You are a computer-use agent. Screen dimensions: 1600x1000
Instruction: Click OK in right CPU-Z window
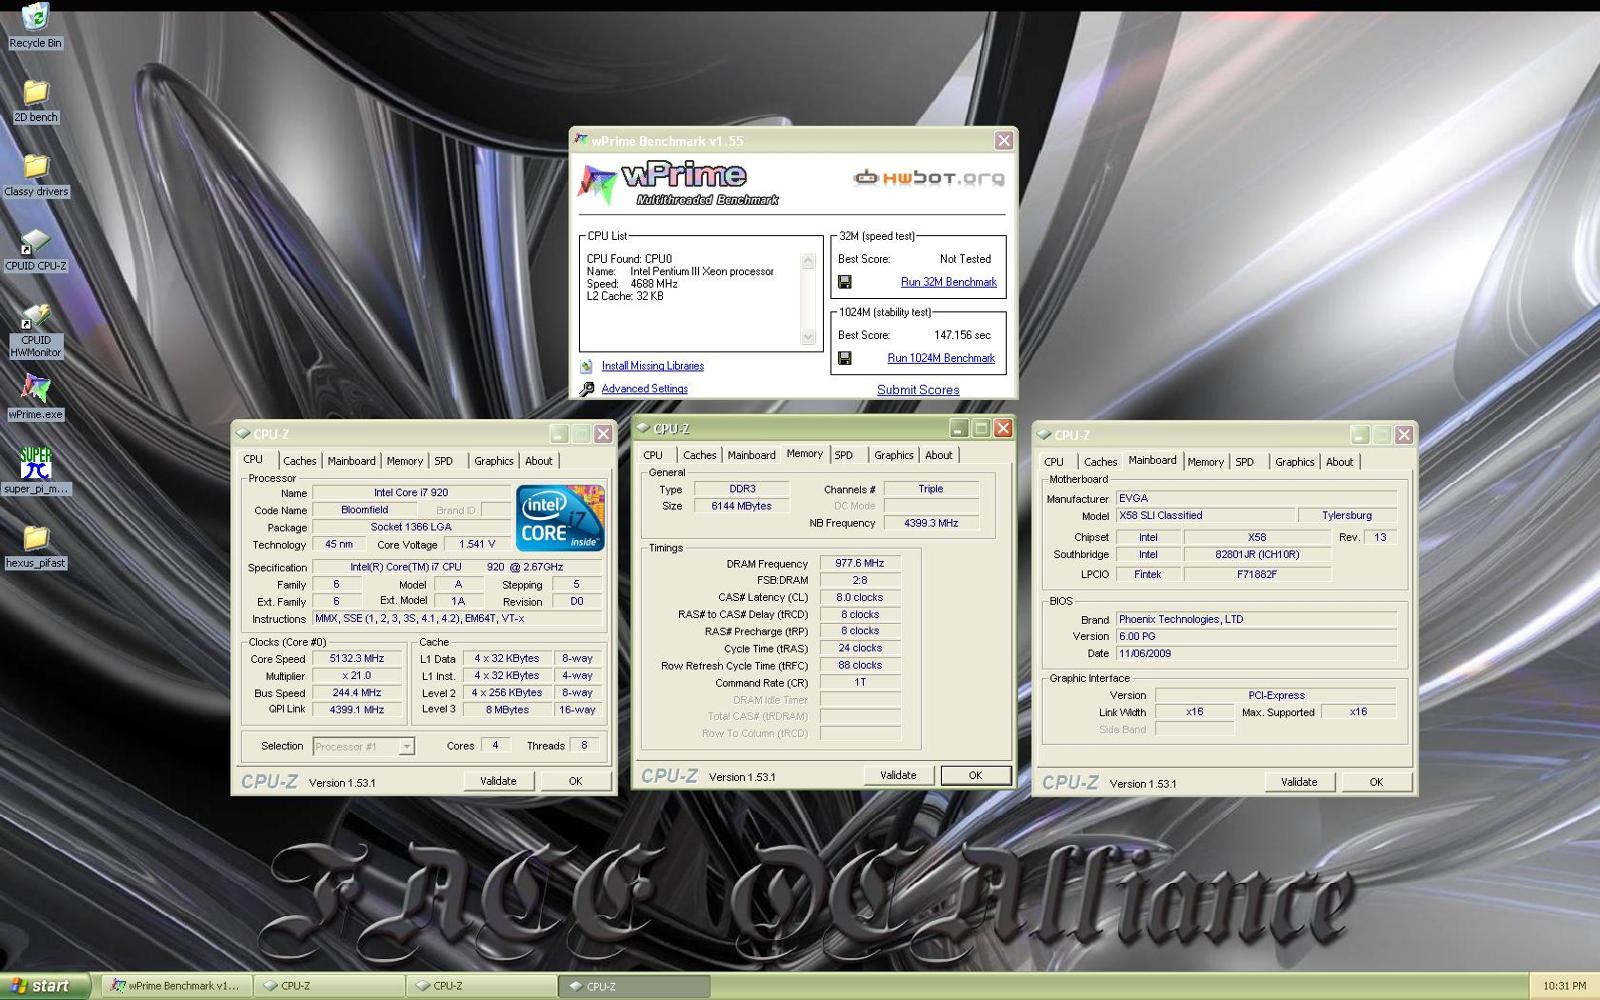point(1376,782)
